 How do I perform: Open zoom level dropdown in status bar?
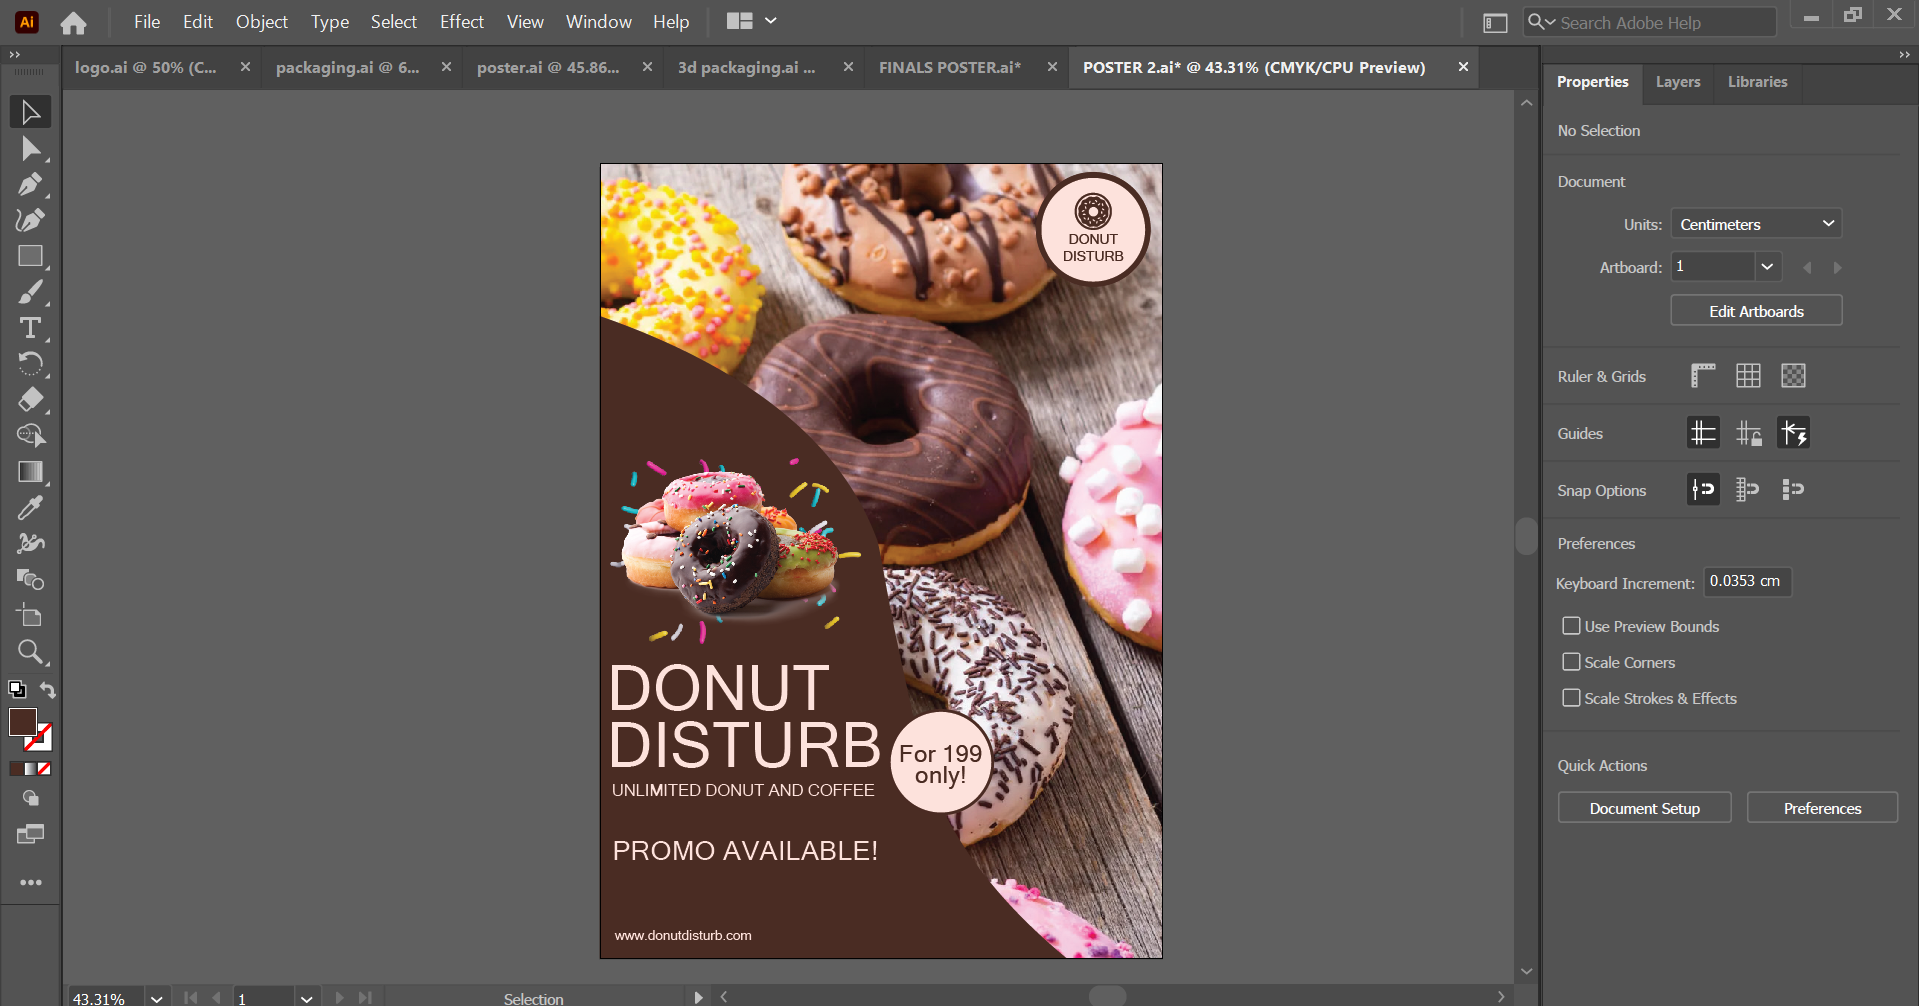[x=156, y=998]
